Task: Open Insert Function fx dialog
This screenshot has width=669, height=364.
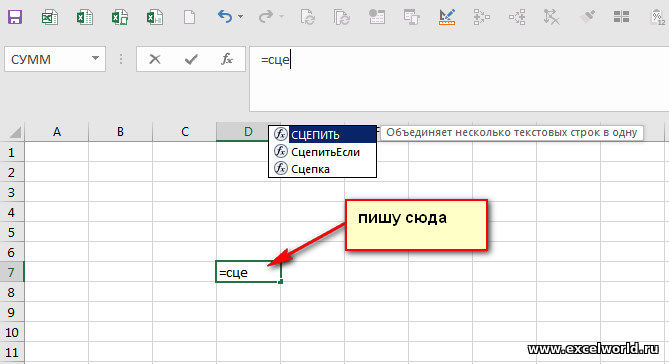Action: (227, 59)
